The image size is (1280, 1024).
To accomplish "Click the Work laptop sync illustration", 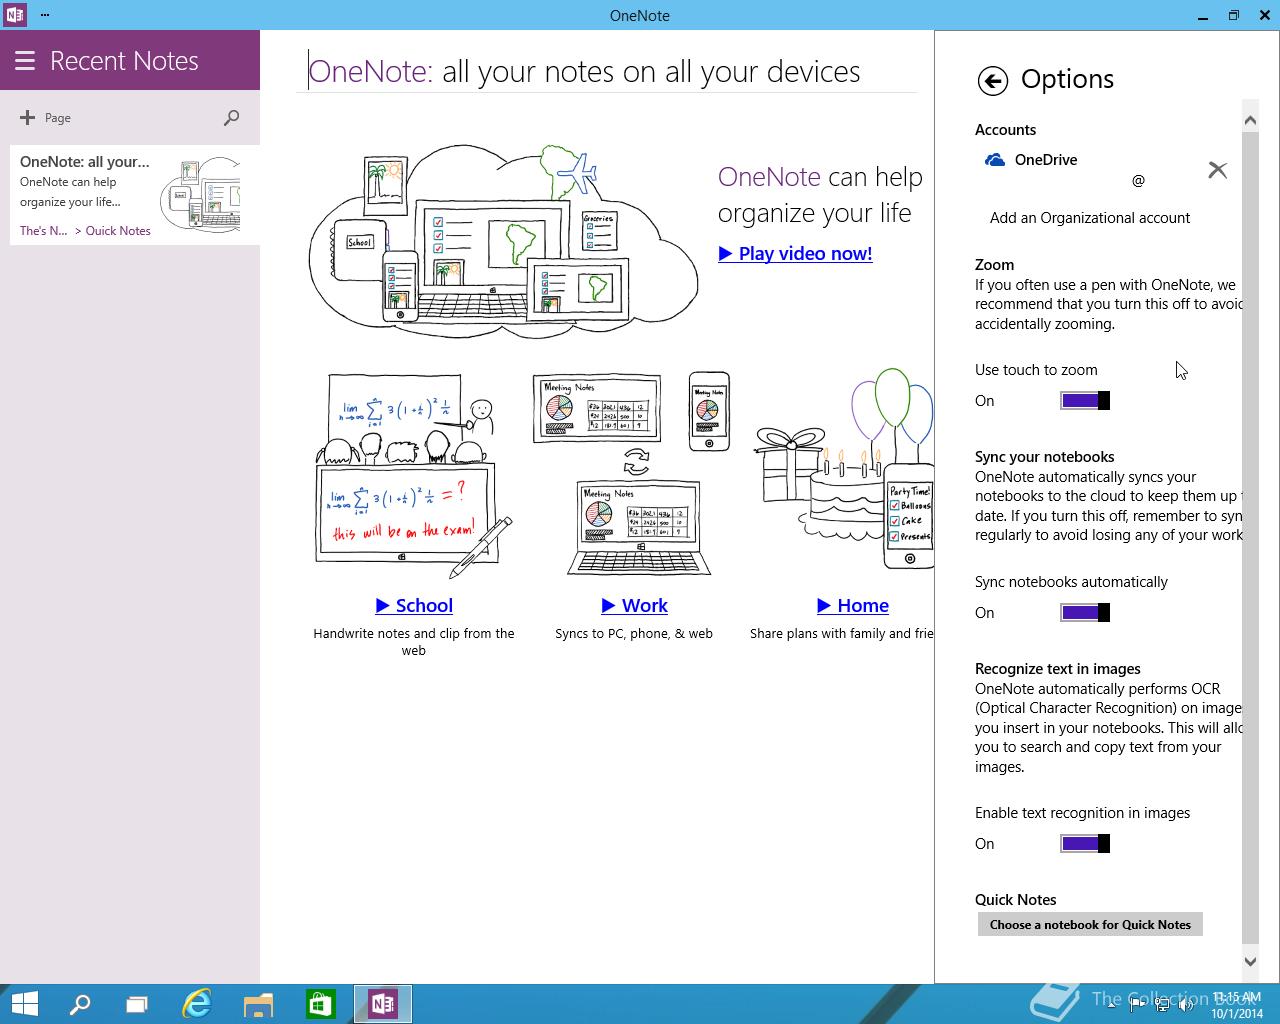I will 632,473.
